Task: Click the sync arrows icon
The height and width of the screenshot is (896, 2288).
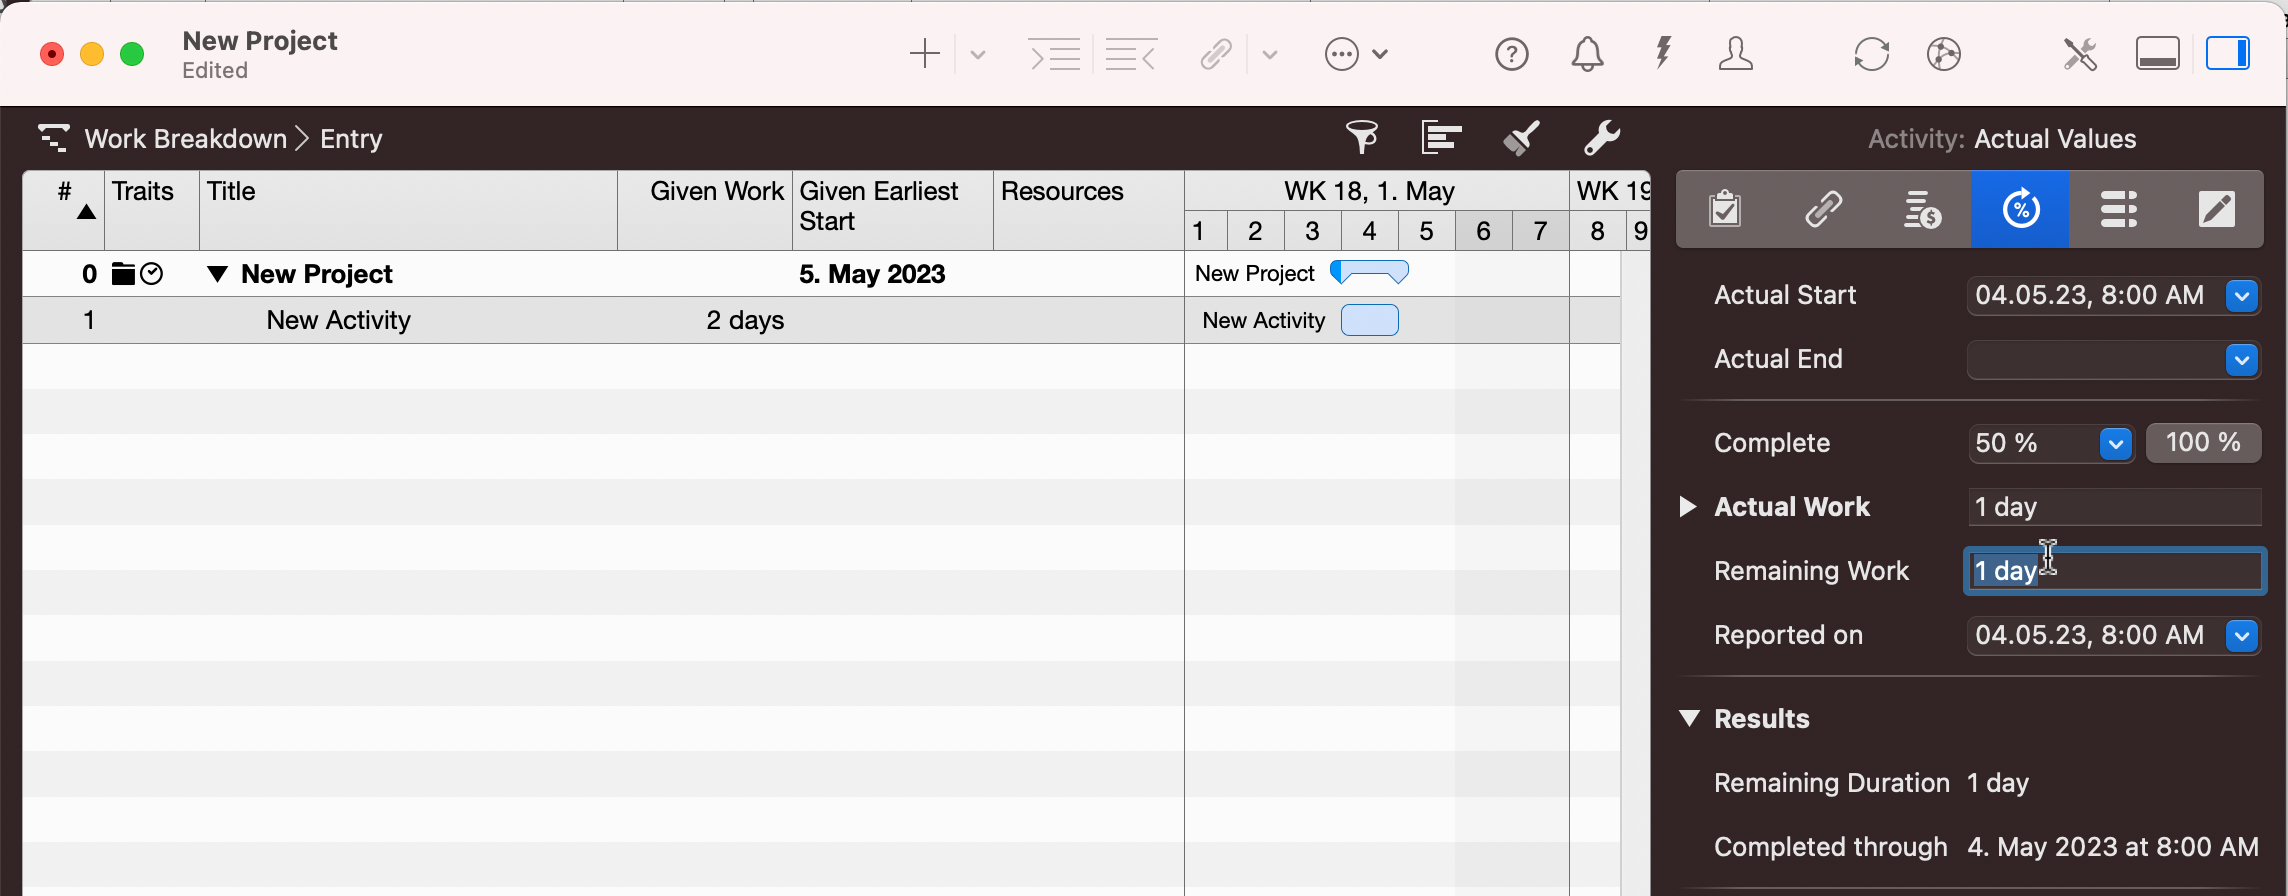Action: tap(1871, 54)
